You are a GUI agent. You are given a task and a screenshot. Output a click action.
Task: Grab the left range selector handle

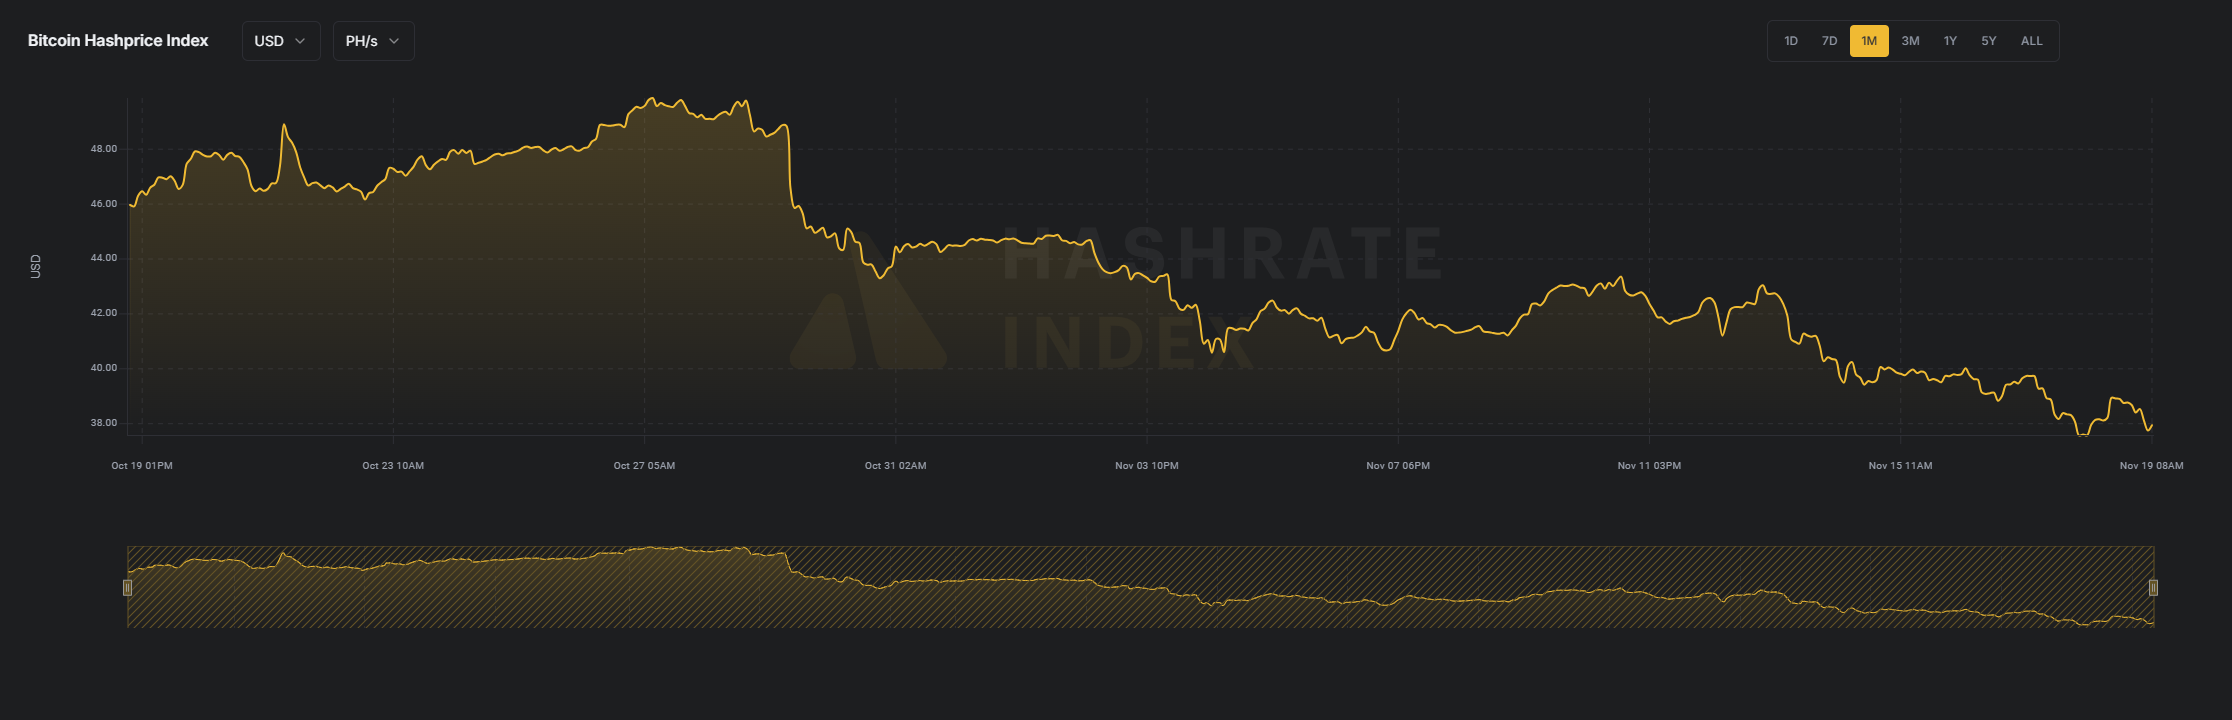click(x=127, y=587)
